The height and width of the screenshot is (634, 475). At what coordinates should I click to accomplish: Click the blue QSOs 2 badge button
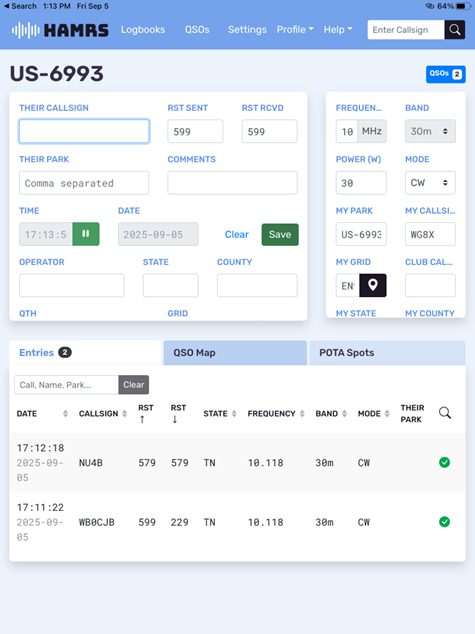tap(445, 74)
